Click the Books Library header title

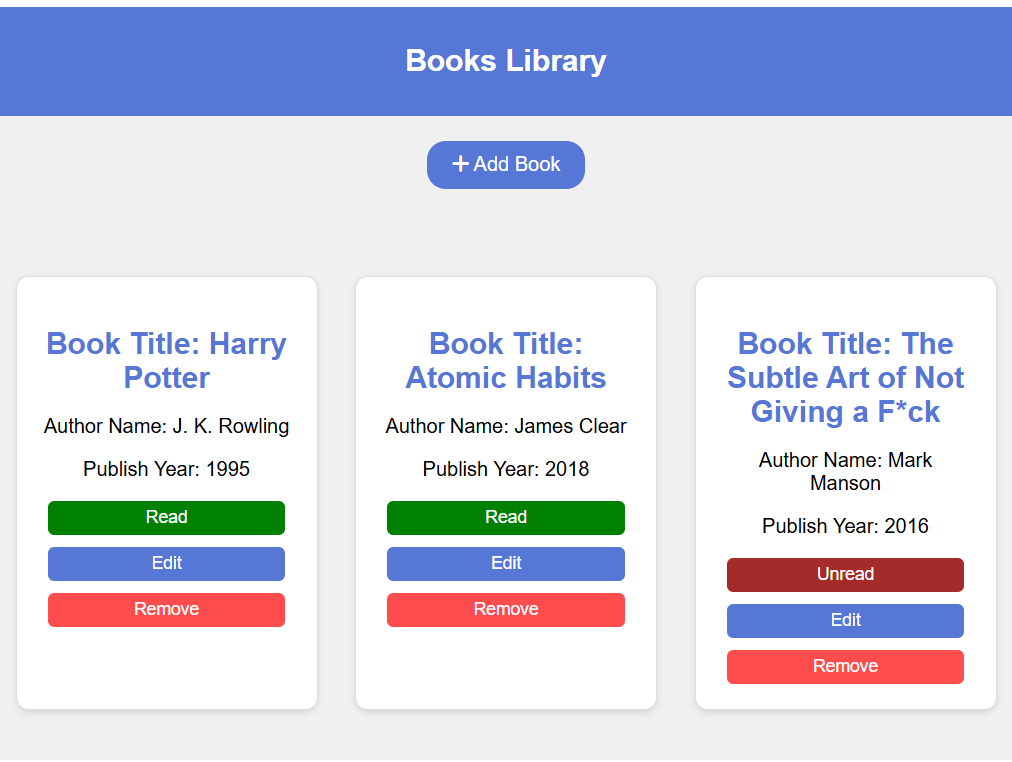tap(506, 61)
